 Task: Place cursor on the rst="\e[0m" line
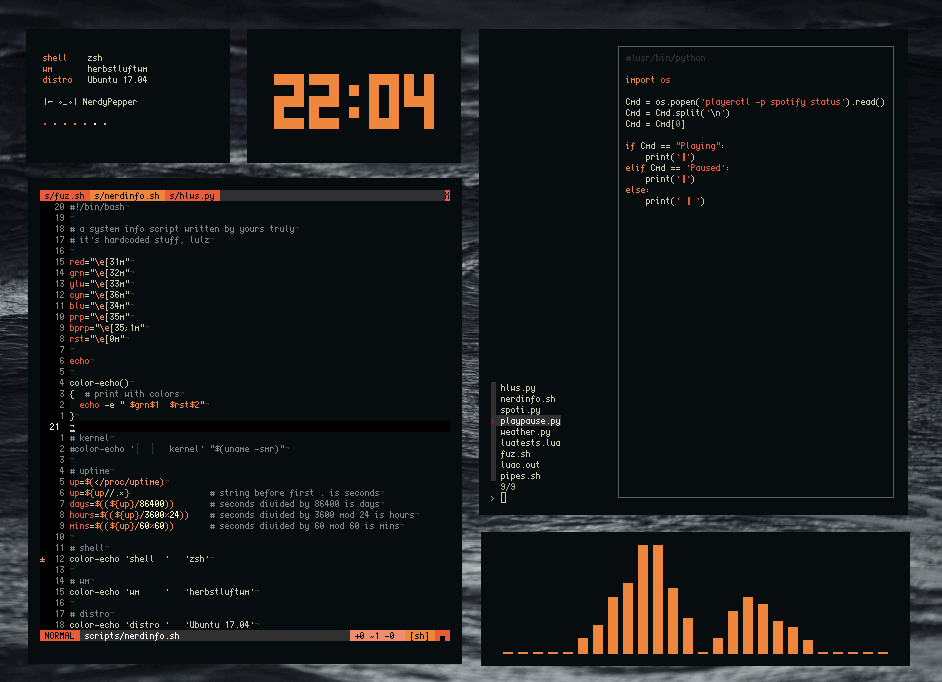point(97,339)
